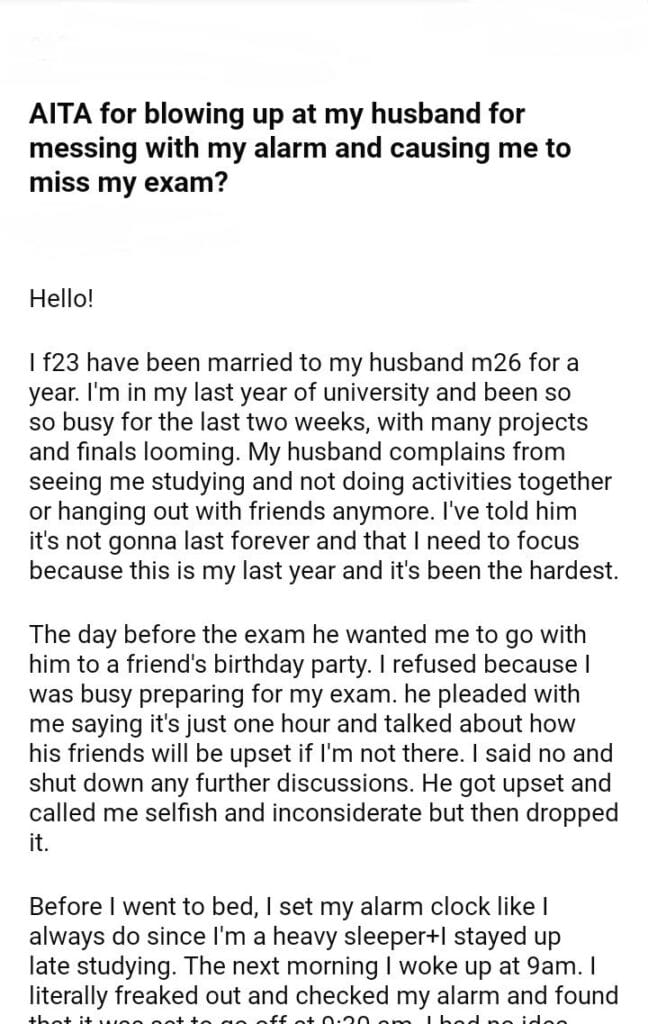
Task: Click the "Hello!" greeting line
Action: pyautogui.click(x=62, y=298)
